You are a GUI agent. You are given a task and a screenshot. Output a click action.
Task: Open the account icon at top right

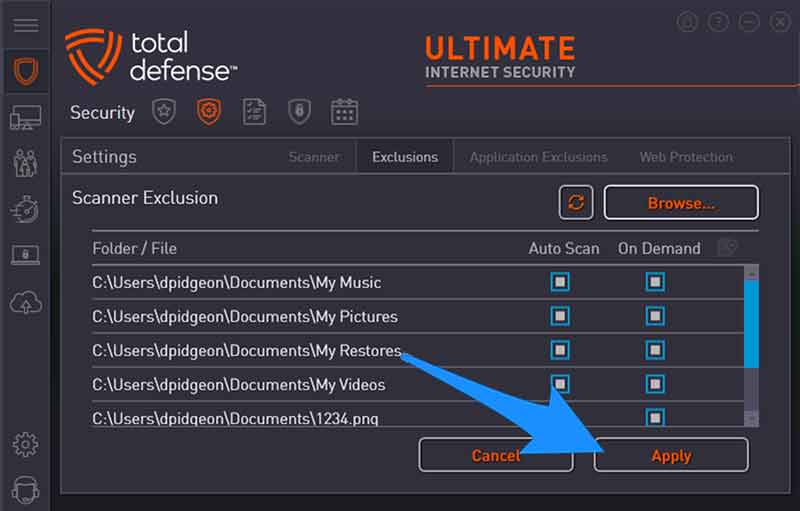tap(687, 22)
